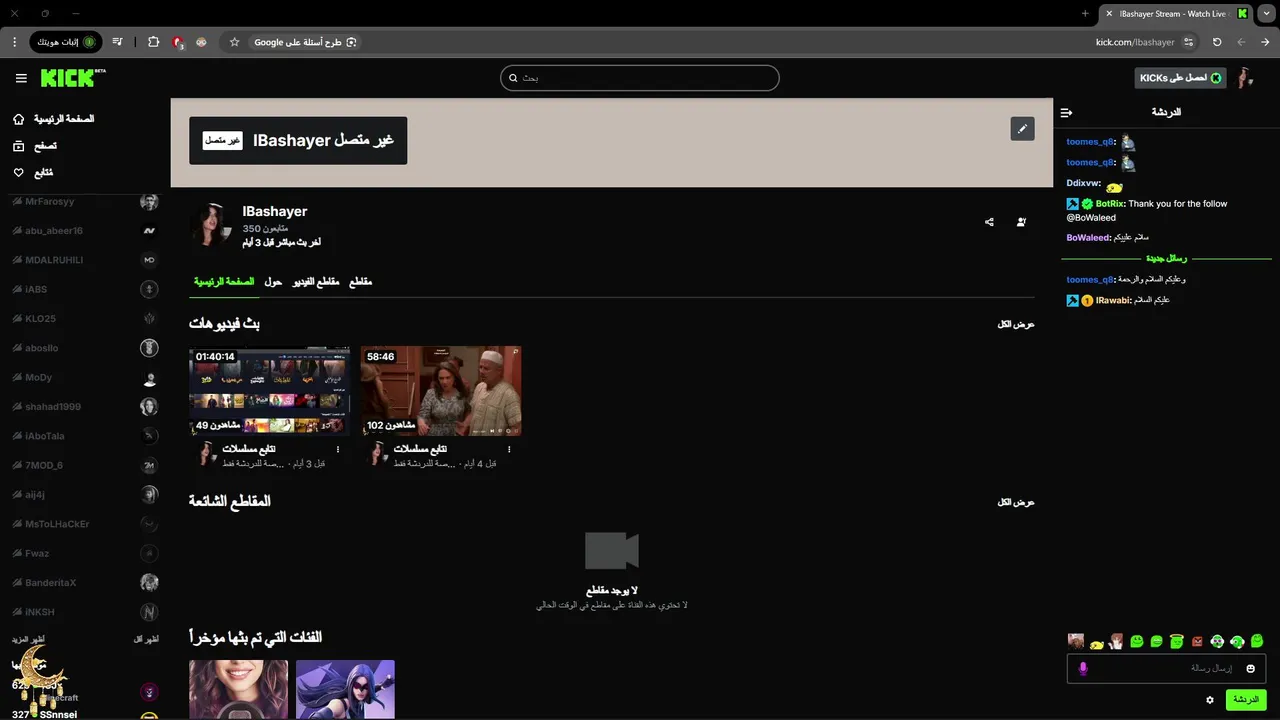Open the woman portrait category thumbnail
Screen dimensions: 1280x720
[238, 689]
